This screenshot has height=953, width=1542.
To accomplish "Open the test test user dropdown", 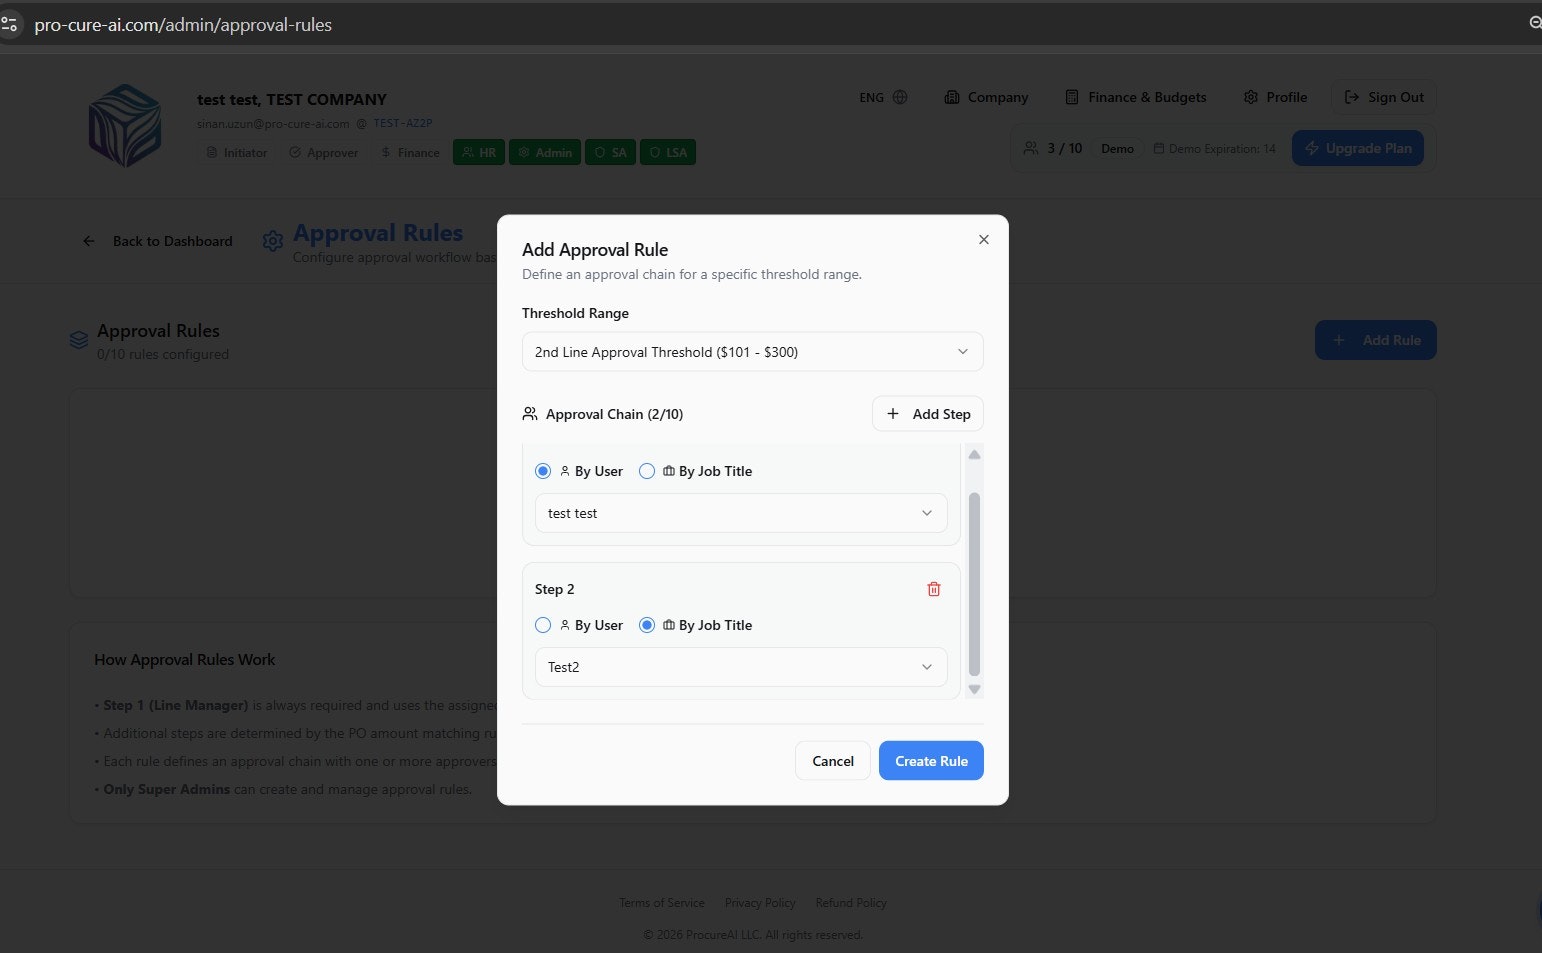I will coord(741,513).
